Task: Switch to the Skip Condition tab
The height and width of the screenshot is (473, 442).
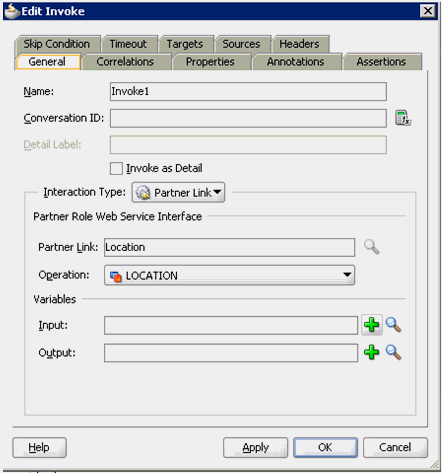Action: point(57,44)
